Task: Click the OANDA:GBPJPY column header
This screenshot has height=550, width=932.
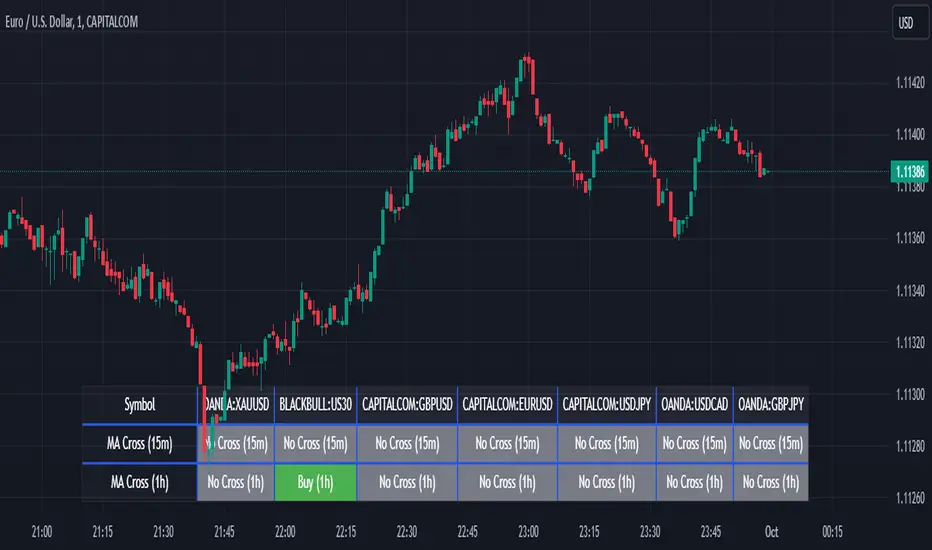Action: (x=771, y=405)
